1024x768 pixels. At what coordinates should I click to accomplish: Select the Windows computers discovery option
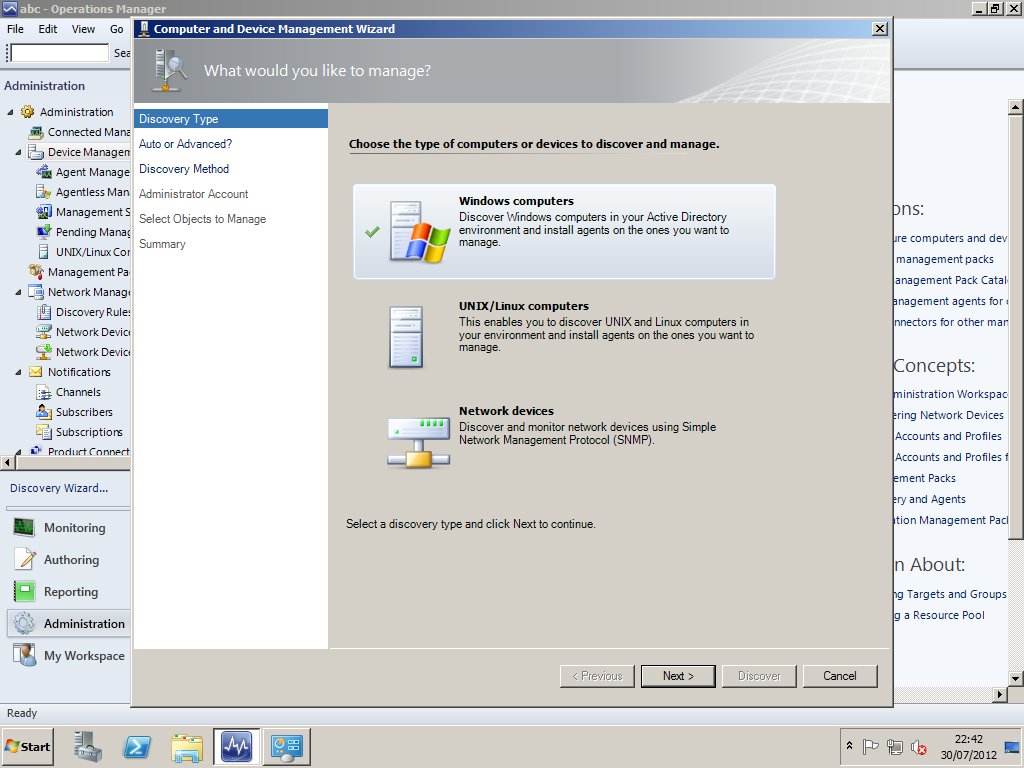pyautogui.click(x=564, y=232)
